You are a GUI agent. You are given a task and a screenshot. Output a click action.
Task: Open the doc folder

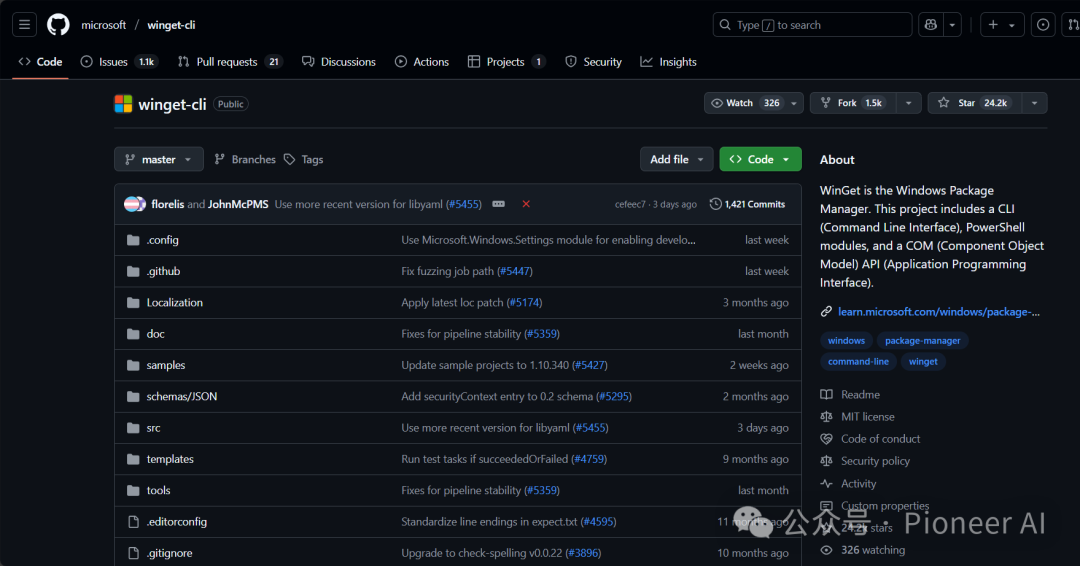[156, 334]
